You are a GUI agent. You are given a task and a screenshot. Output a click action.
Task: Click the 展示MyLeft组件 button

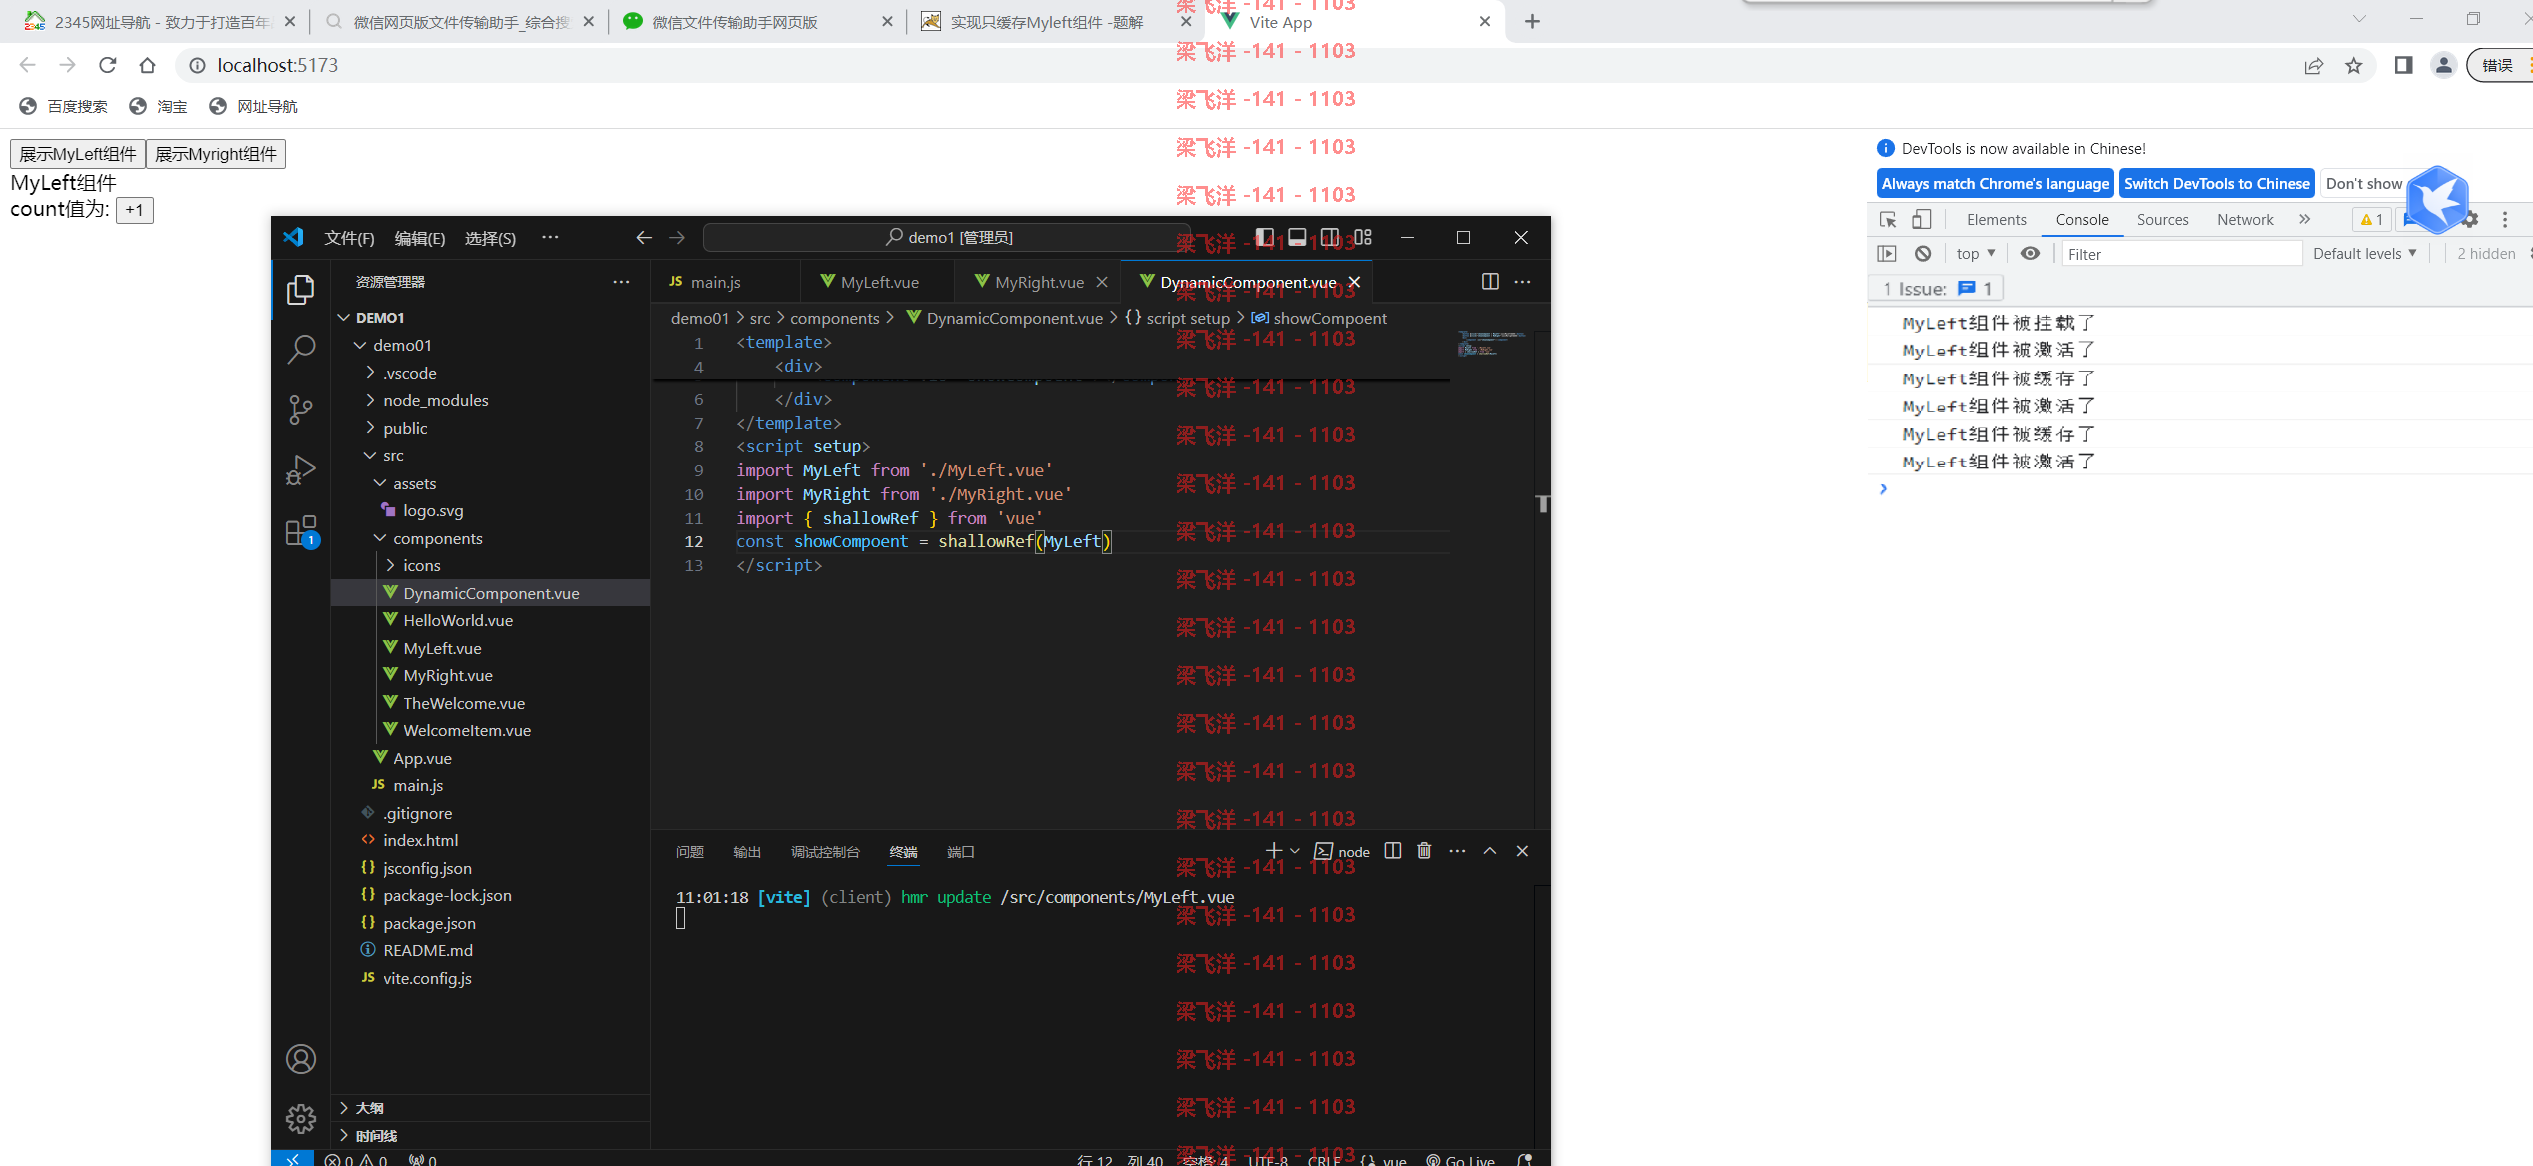point(78,154)
